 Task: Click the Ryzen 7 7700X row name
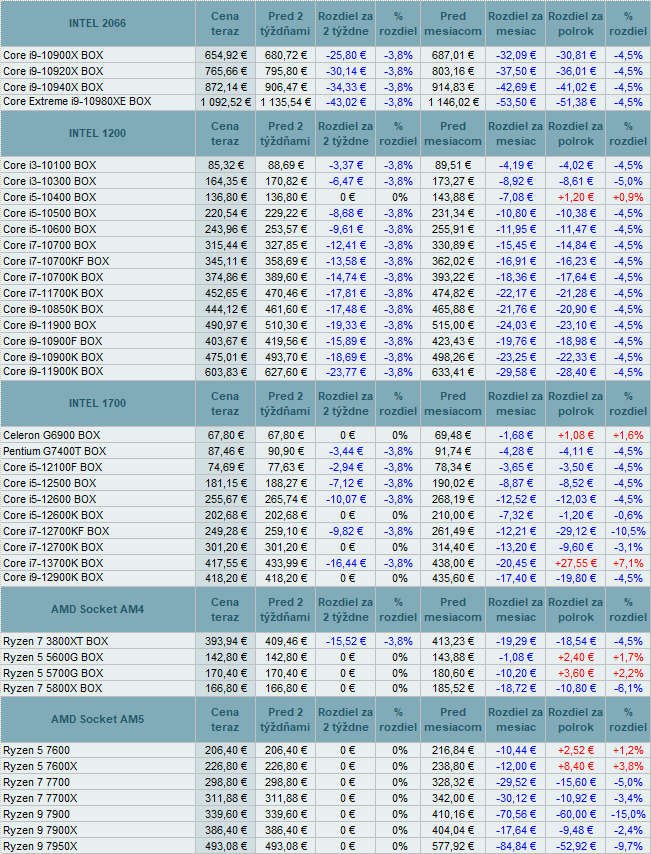[x=40, y=798]
